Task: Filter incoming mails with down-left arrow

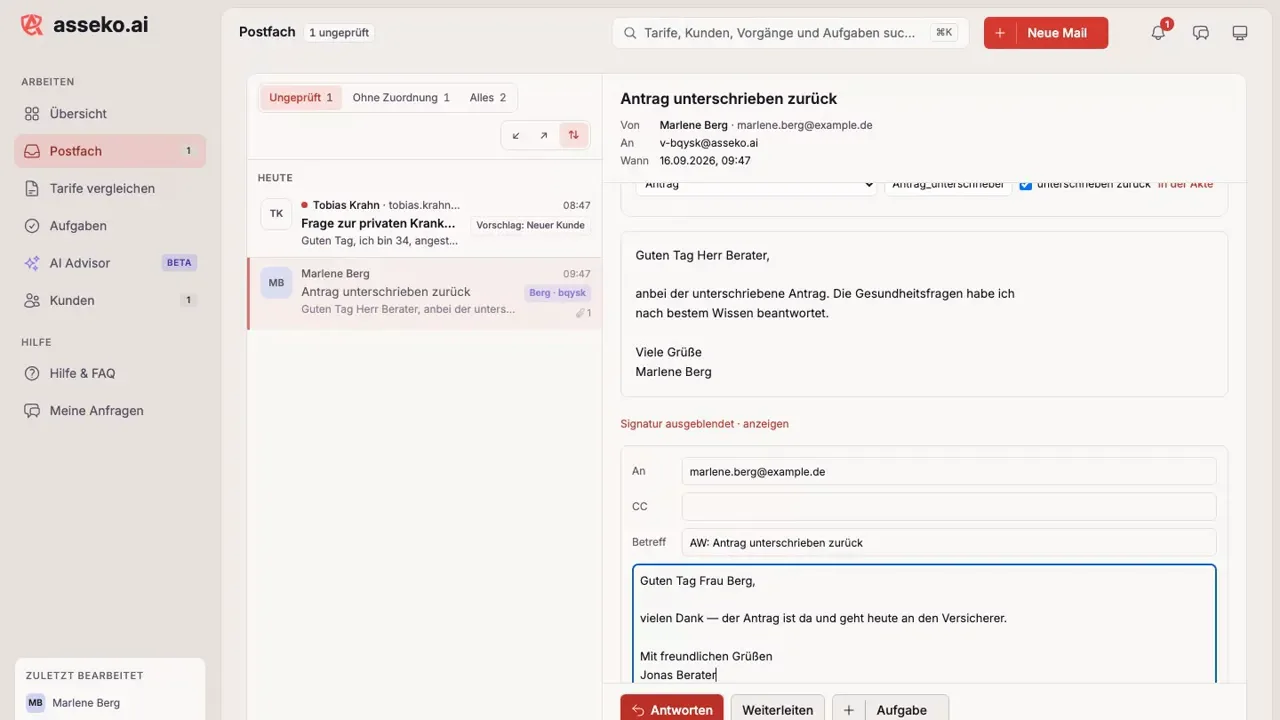Action: click(x=516, y=135)
